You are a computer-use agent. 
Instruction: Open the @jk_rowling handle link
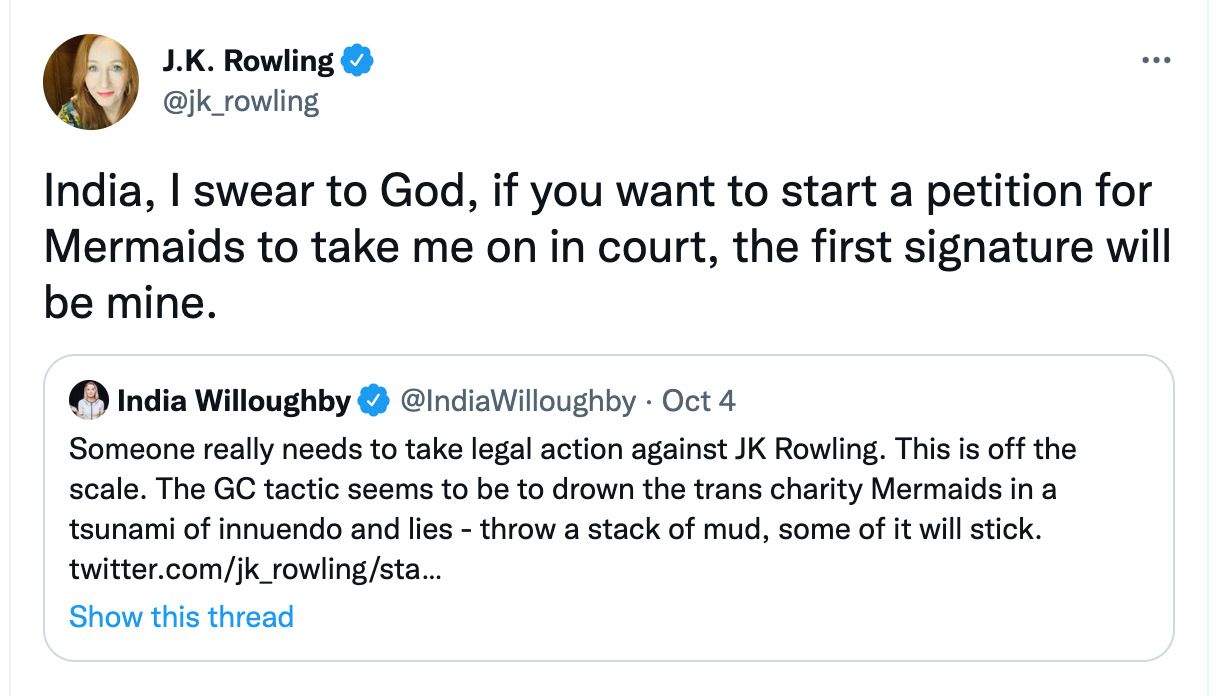click(240, 101)
